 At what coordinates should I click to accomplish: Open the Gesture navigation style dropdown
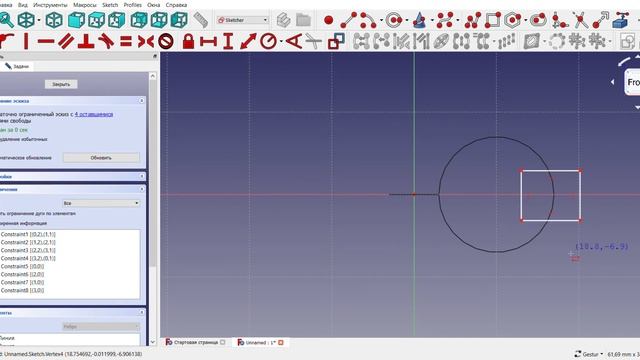589,354
